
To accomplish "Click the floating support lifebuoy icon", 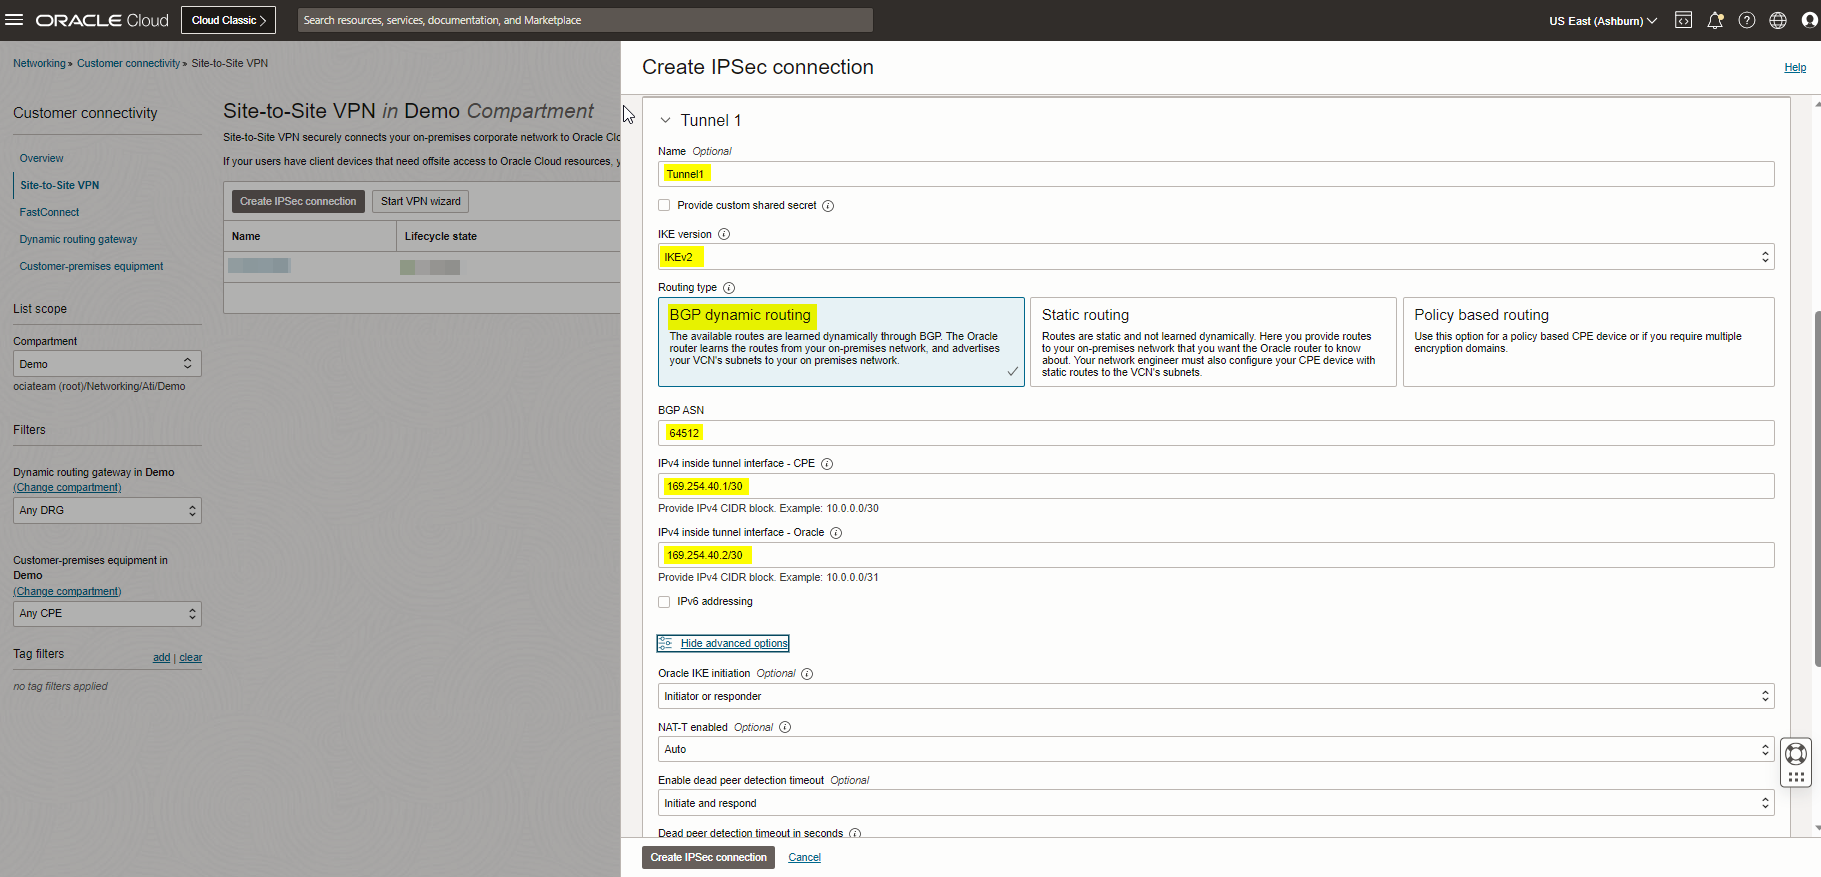I will point(1796,754).
